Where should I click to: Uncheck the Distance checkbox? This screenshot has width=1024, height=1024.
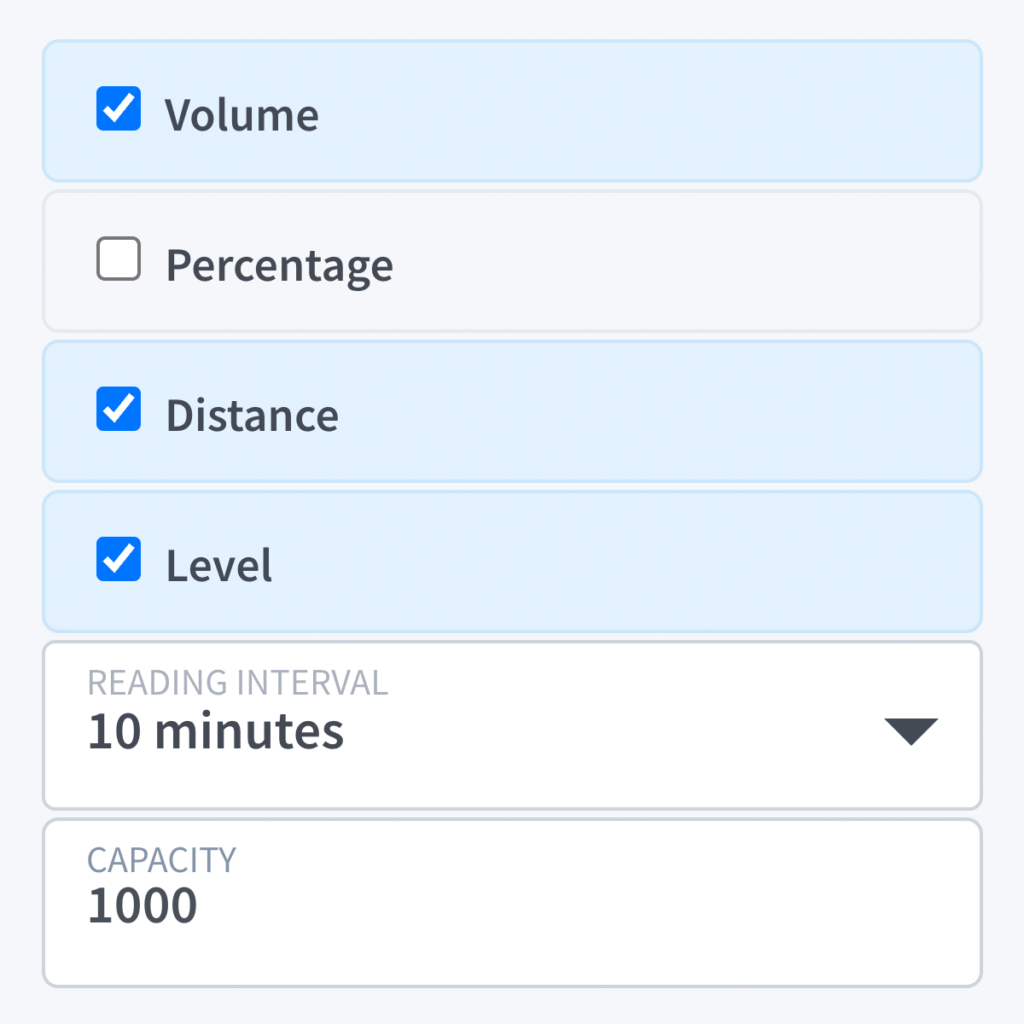pos(118,410)
